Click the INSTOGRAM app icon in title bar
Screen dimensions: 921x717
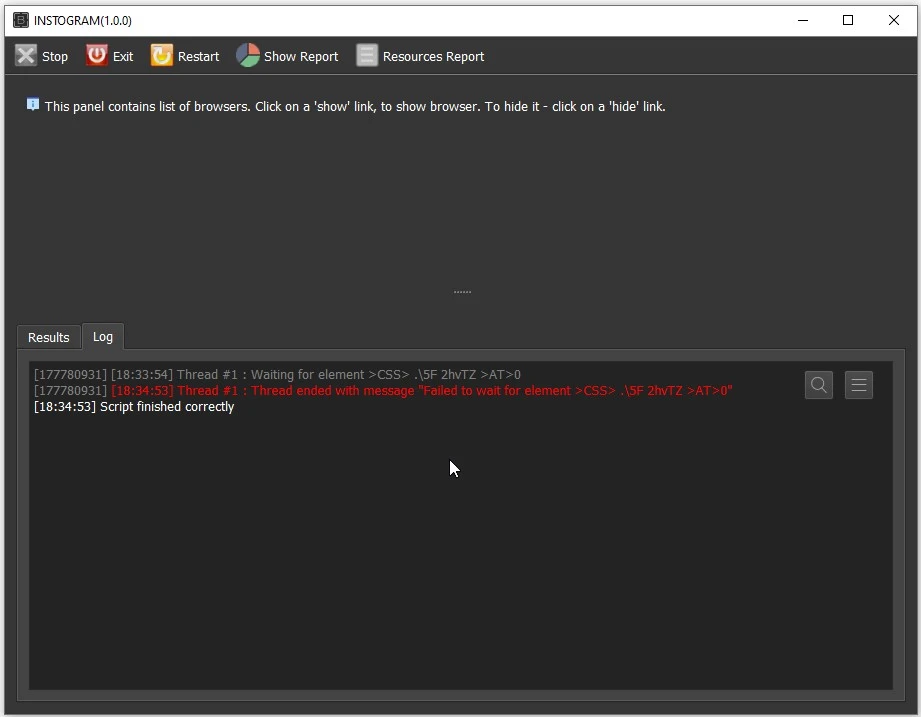pyautogui.click(x=21, y=21)
